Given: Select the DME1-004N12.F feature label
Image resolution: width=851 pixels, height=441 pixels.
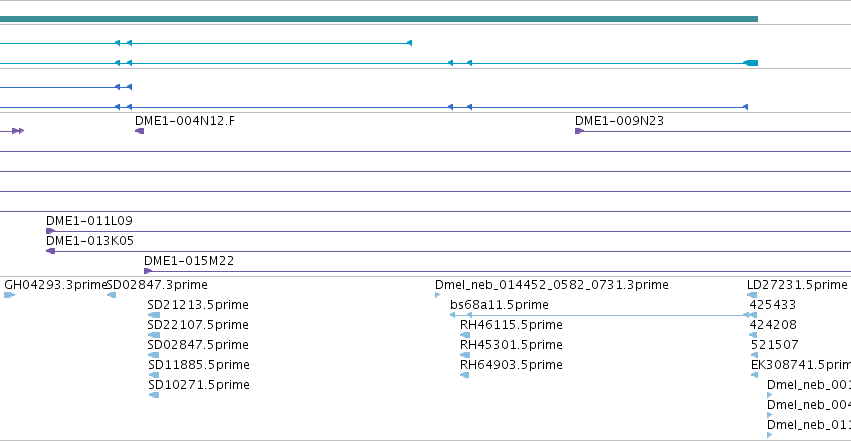Looking at the screenshot, I should click(x=185, y=121).
